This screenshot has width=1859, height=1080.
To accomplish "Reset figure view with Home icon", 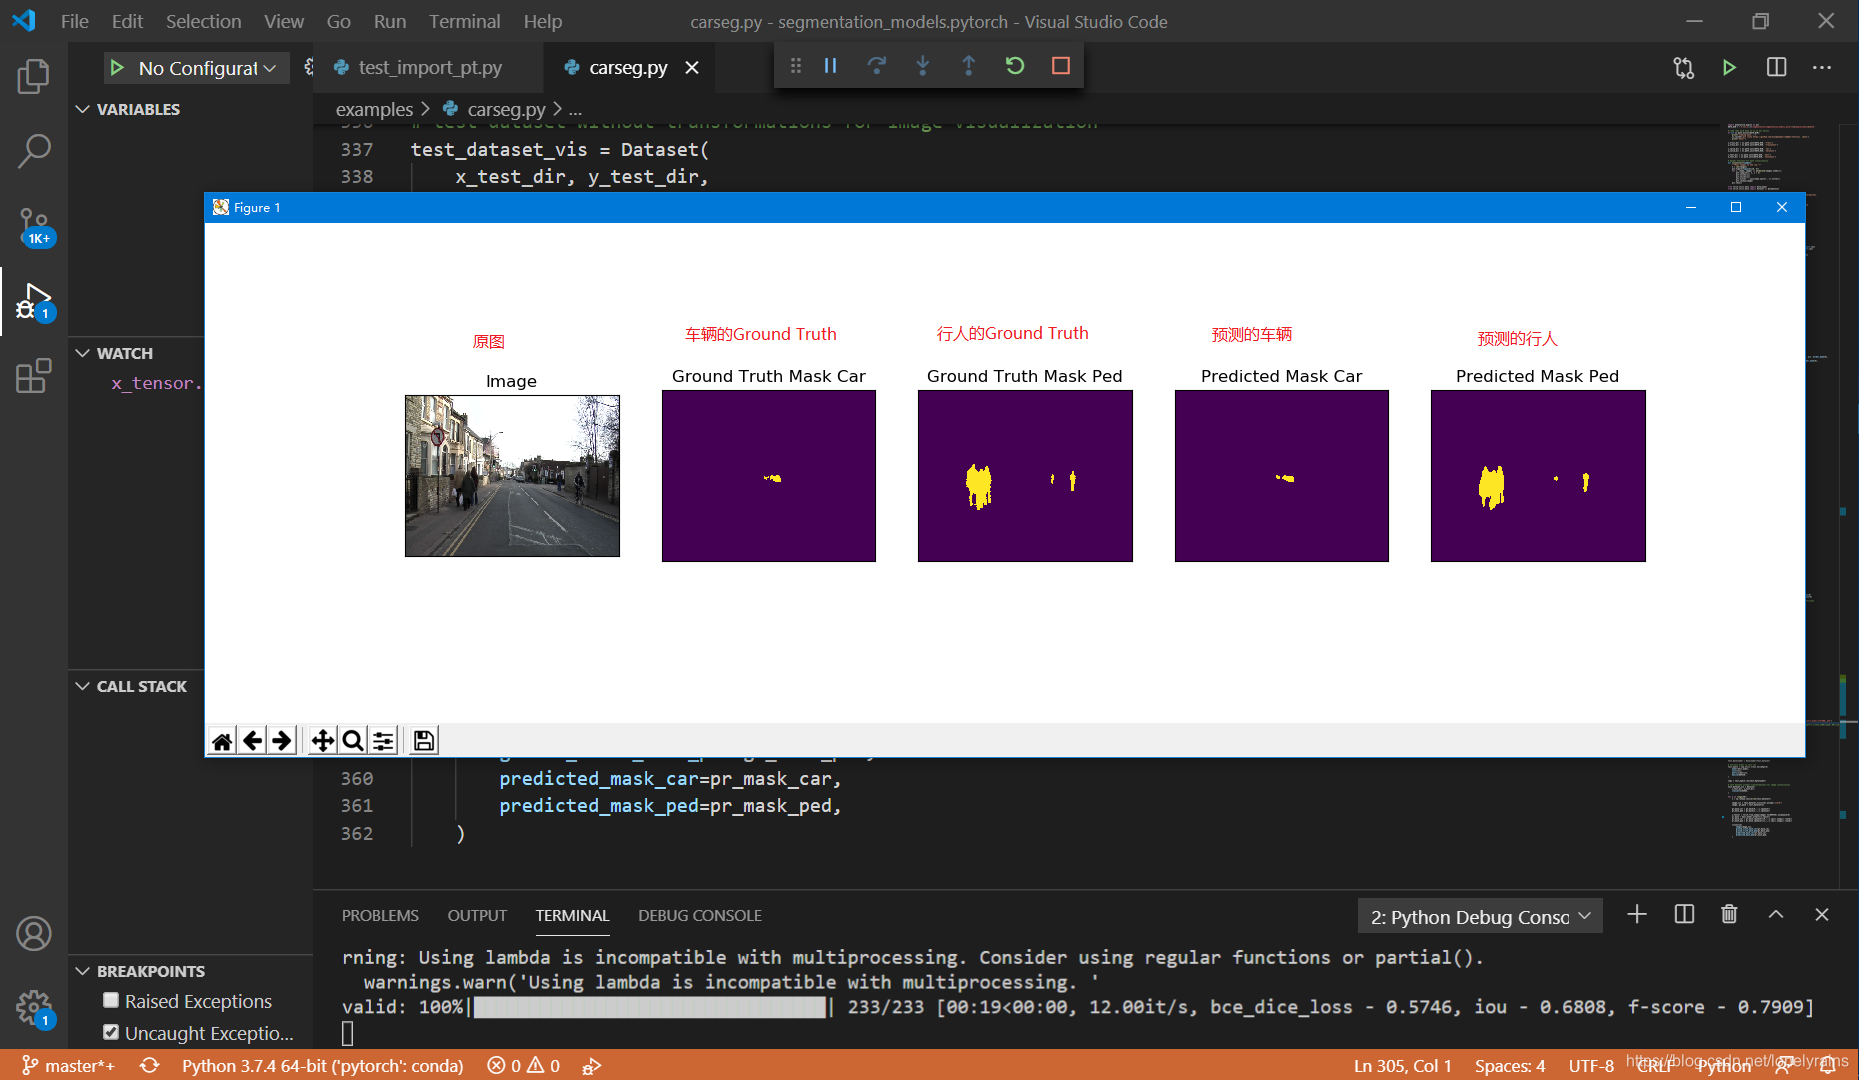I will pyautogui.click(x=222, y=740).
